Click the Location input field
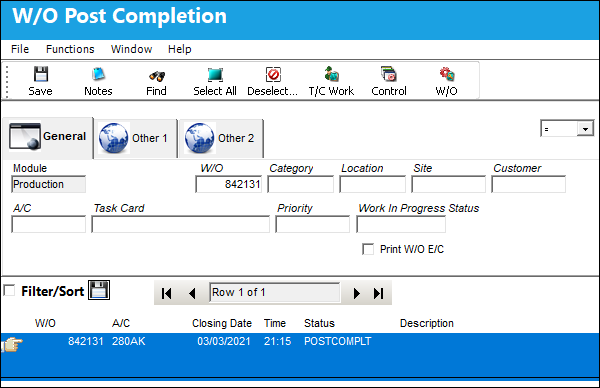 (373, 184)
